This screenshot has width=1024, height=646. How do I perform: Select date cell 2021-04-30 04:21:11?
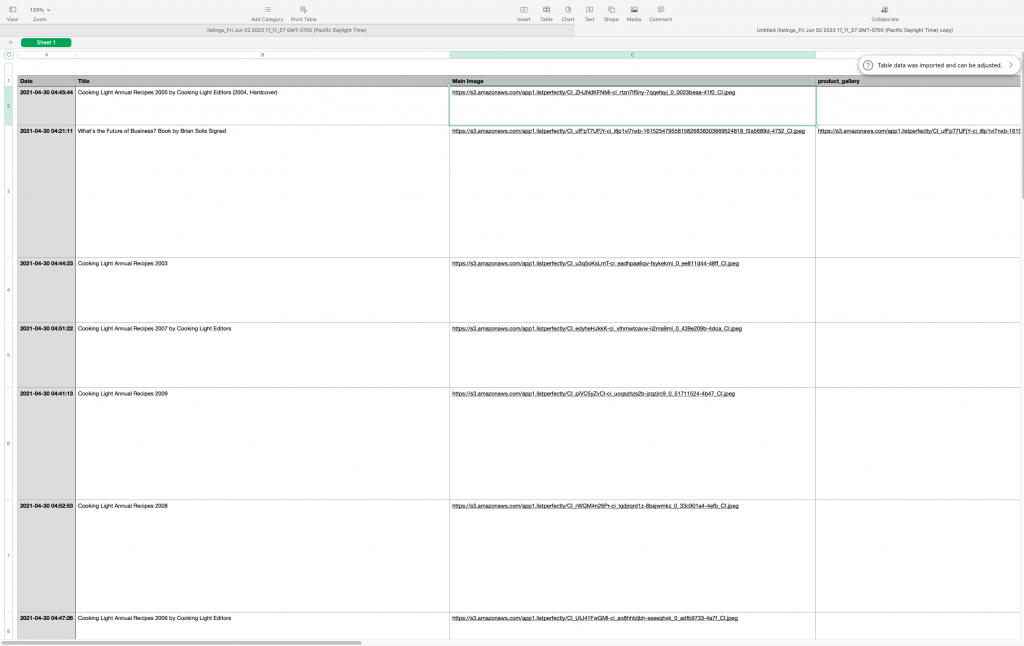[46, 191]
